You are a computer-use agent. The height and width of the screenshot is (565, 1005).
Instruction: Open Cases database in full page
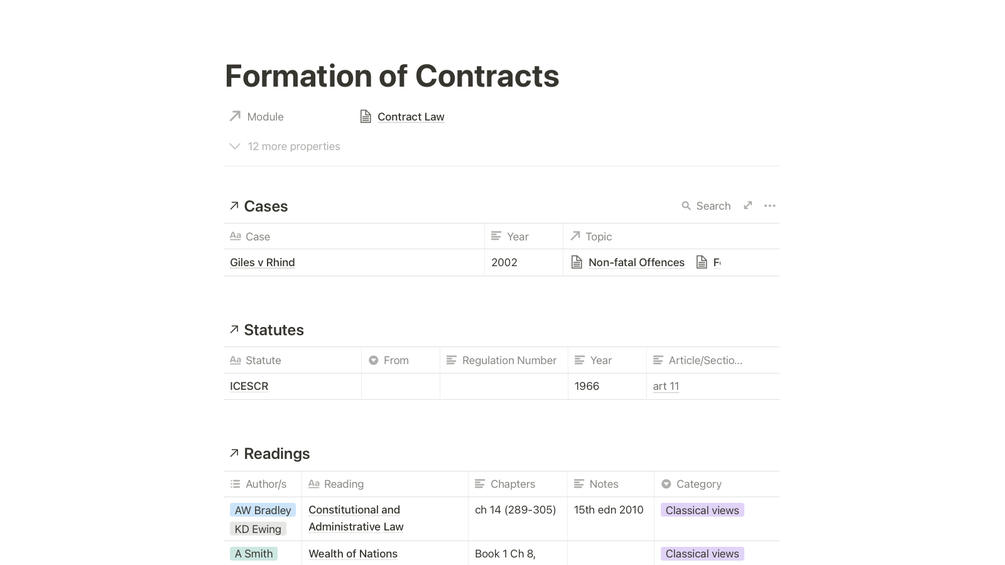click(747, 206)
